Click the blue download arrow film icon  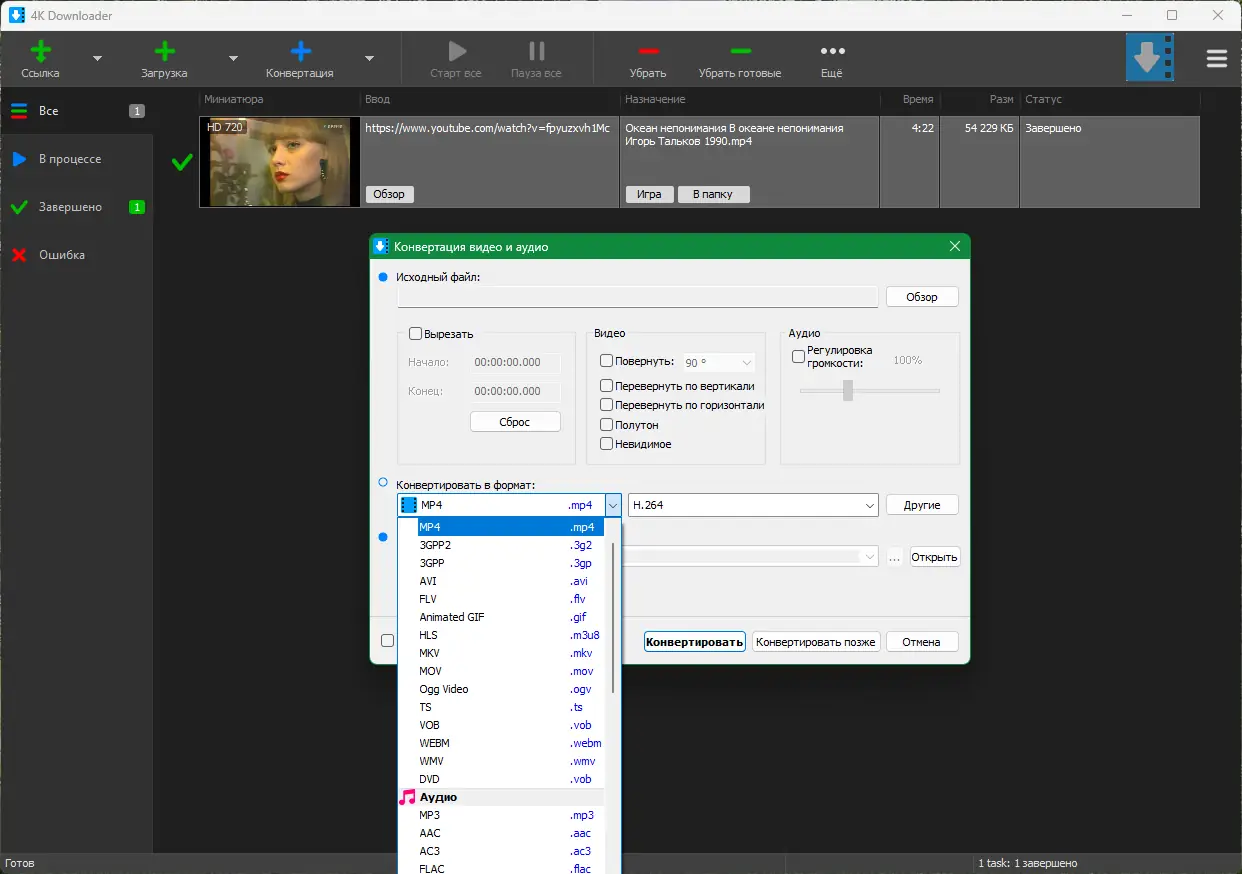coord(1149,58)
